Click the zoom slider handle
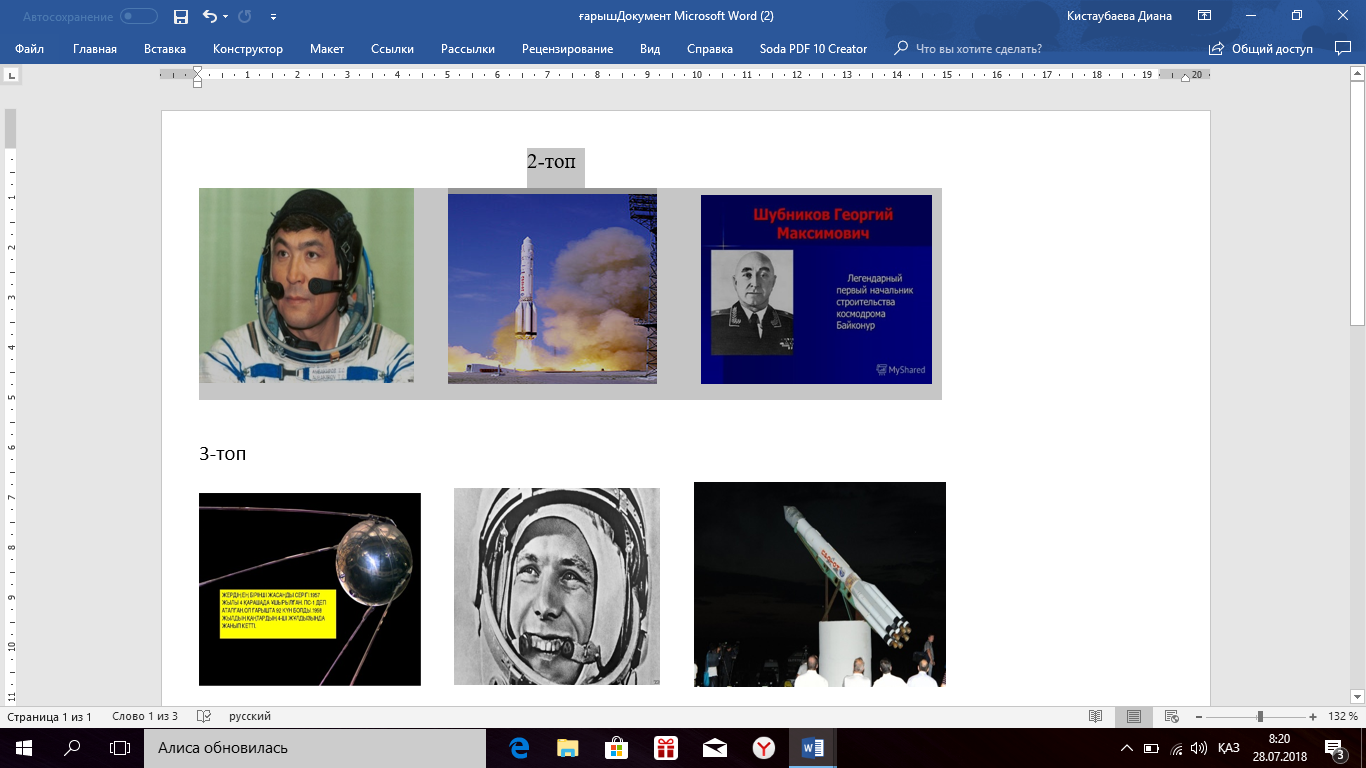The width and height of the screenshot is (1366, 768). [1260, 717]
